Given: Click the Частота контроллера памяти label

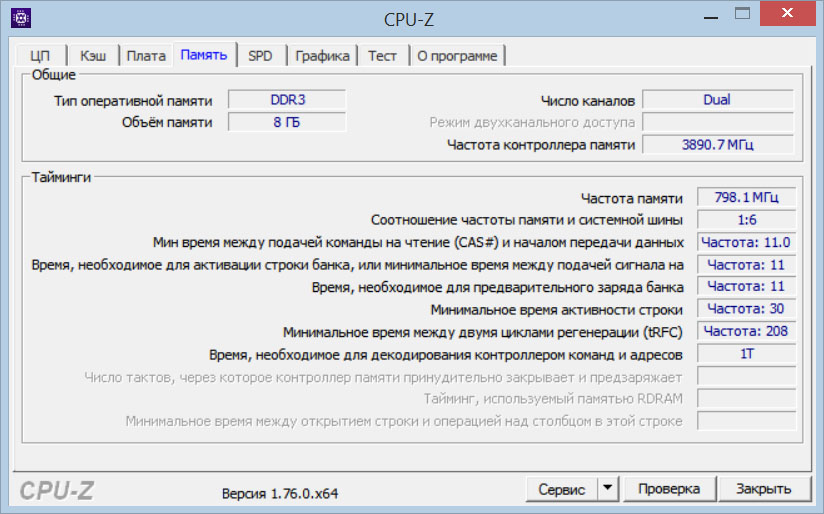Looking at the screenshot, I should (x=541, y=145).
